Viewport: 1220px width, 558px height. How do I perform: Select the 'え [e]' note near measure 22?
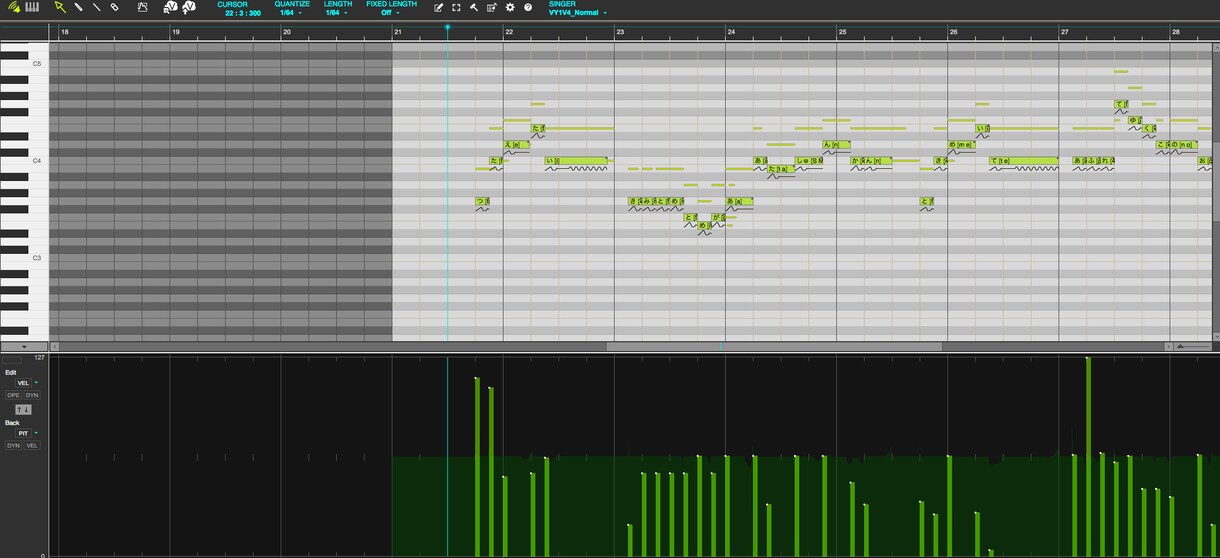516,145
